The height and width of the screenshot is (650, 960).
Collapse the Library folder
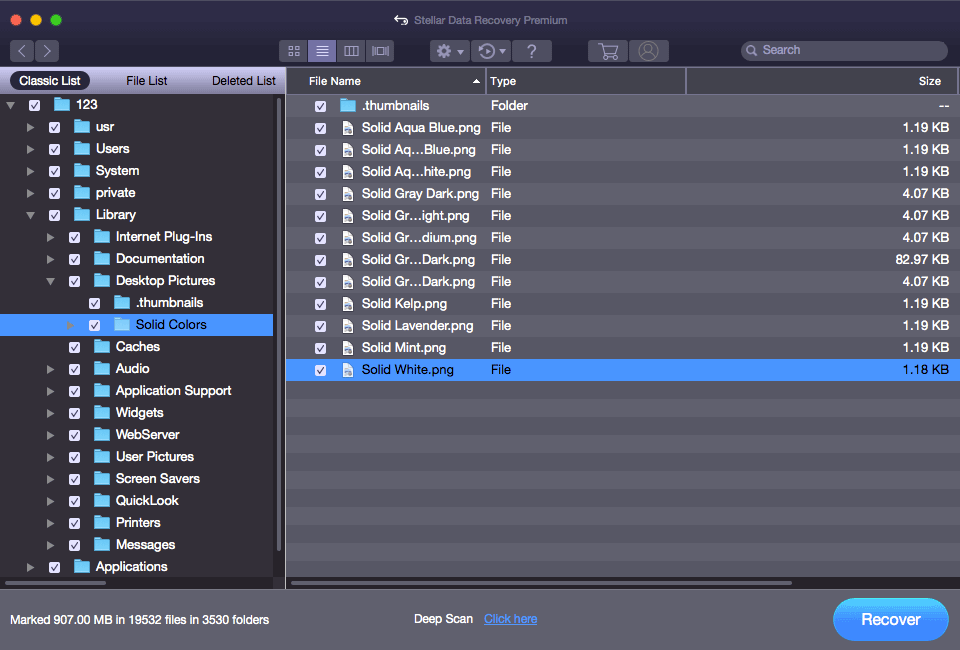pyautogui.click(x=30, y=214)
